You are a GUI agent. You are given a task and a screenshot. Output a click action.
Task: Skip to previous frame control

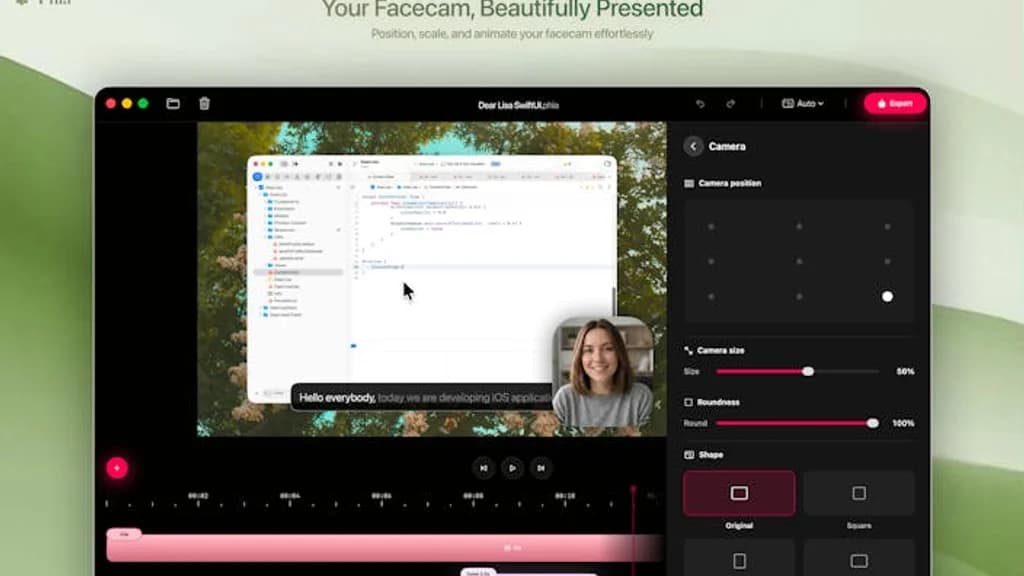[x=484, y=467]
